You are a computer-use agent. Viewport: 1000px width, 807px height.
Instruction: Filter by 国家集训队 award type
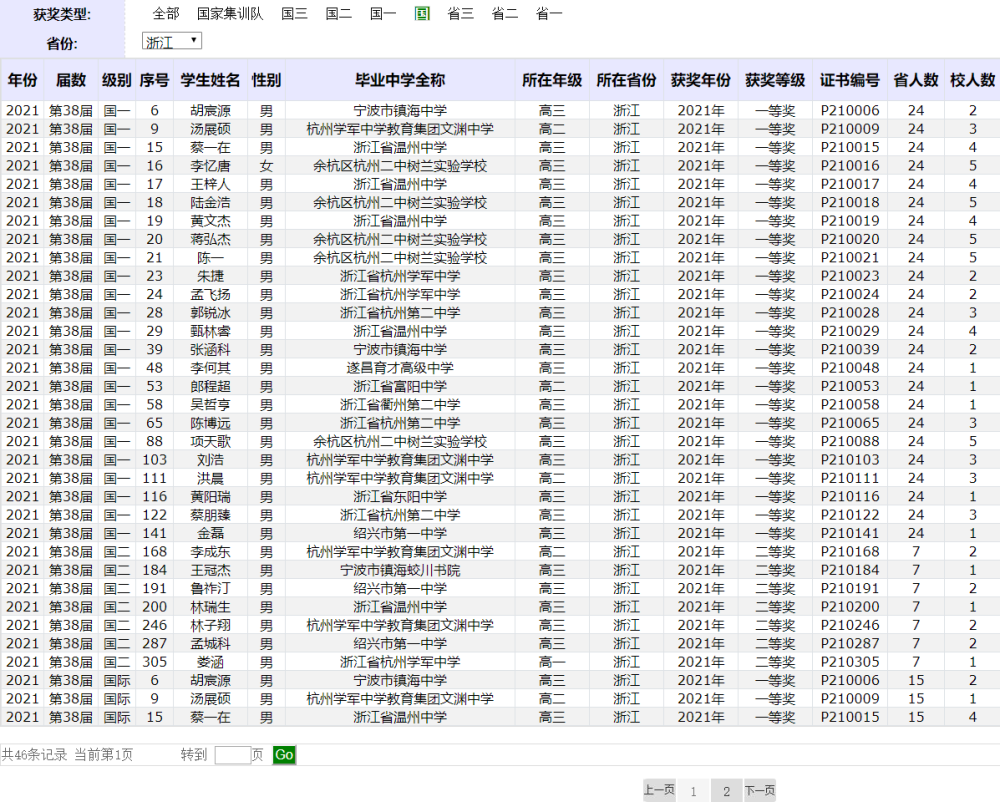pyautogui.click(x=230, y=13)
